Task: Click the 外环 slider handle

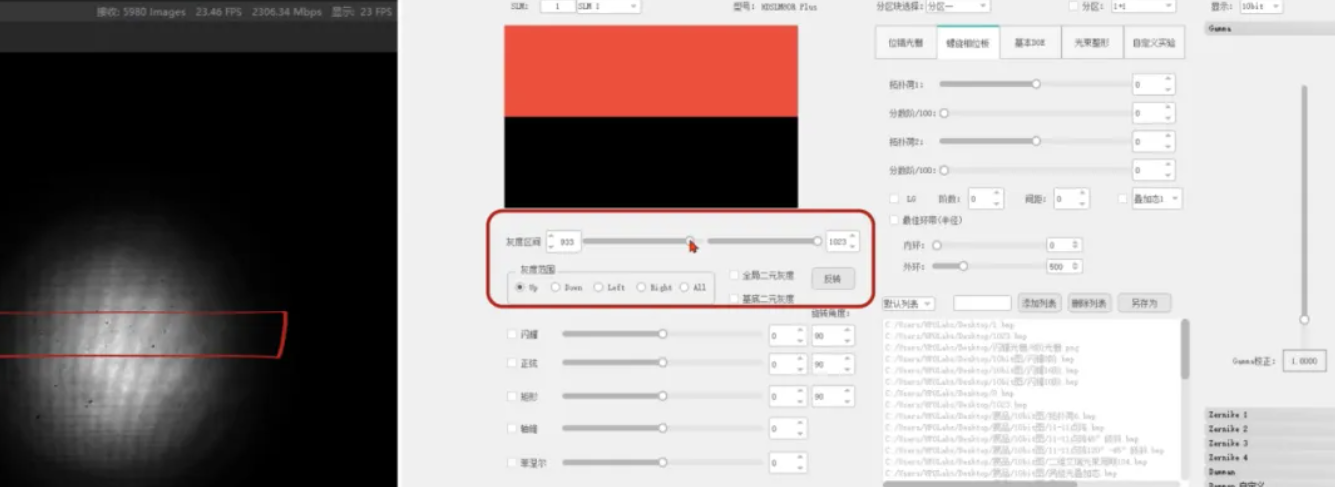Action: (x=963, y=267)
